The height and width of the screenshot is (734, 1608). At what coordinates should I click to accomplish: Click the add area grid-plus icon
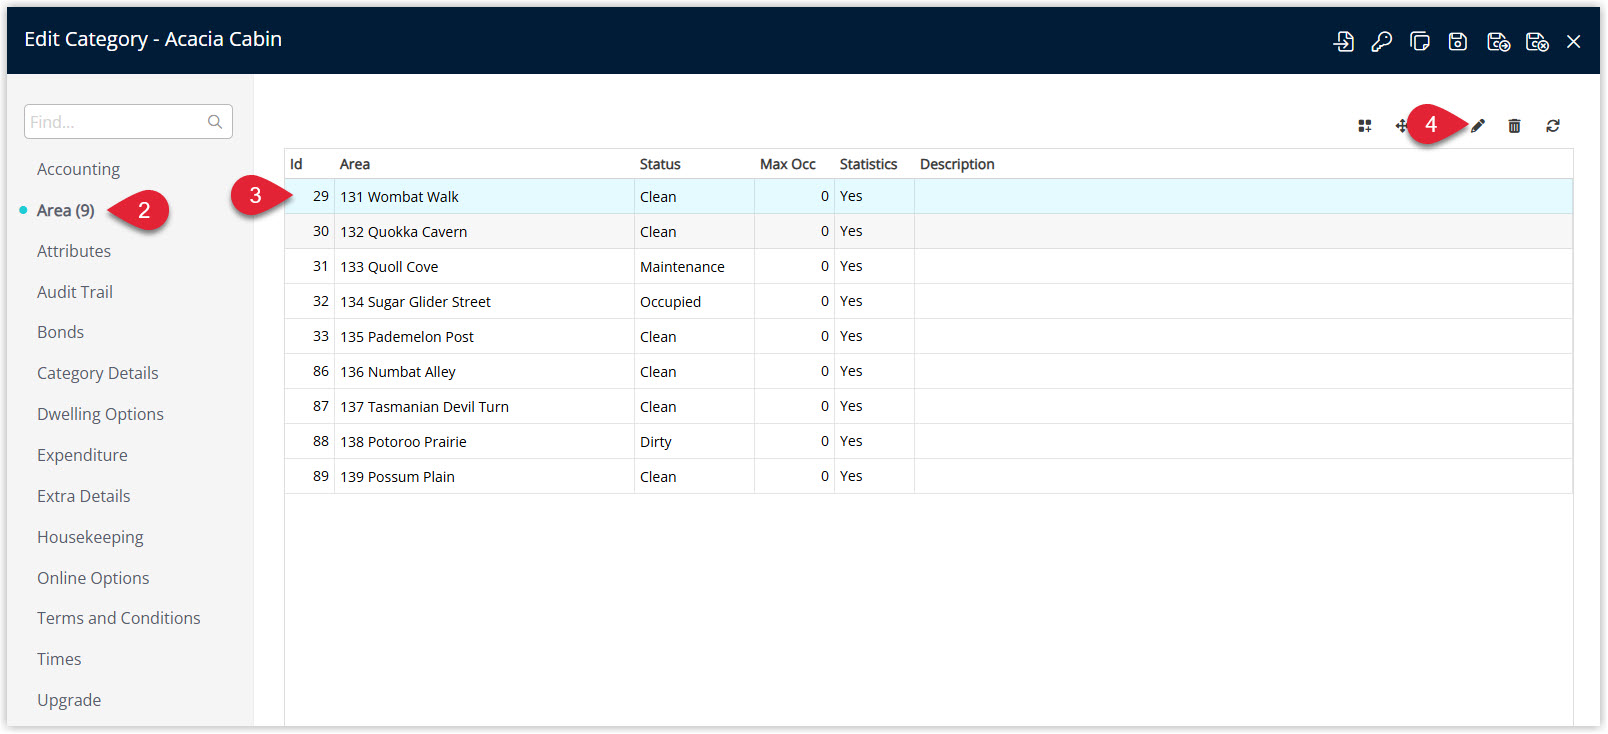click(1365, 126)
